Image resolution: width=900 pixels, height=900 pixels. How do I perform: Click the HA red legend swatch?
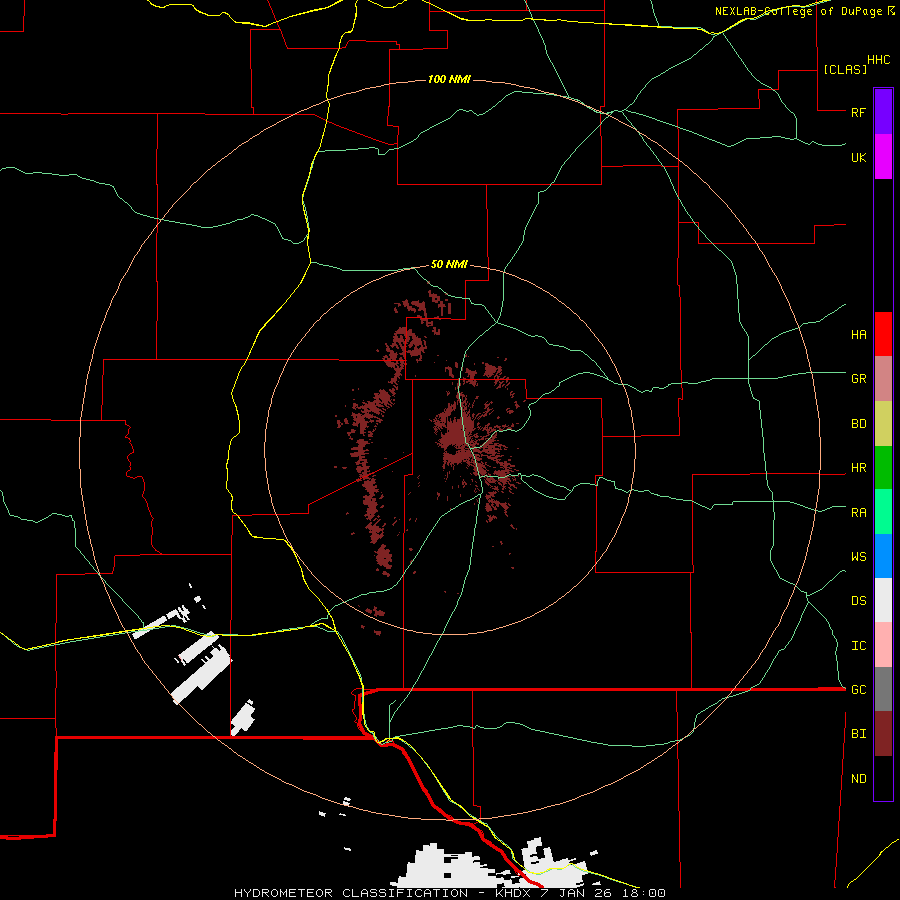click(883, 334)
